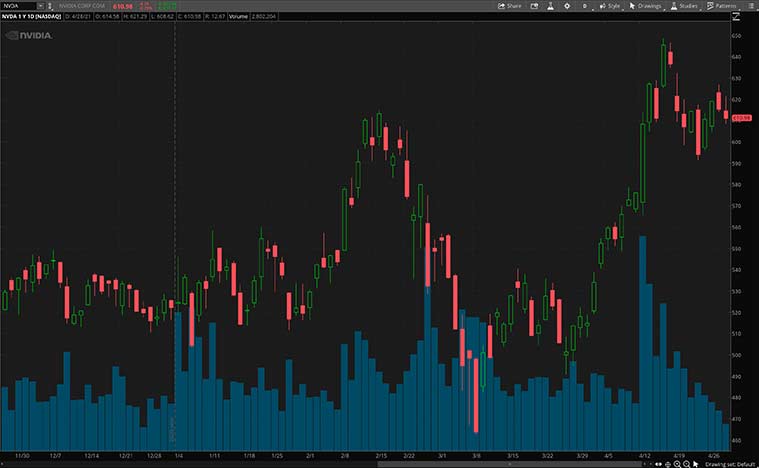This screenshot has height=468, width=759.
Task: Click the D: 4/28/21 date value
Action: pos(77,16)
